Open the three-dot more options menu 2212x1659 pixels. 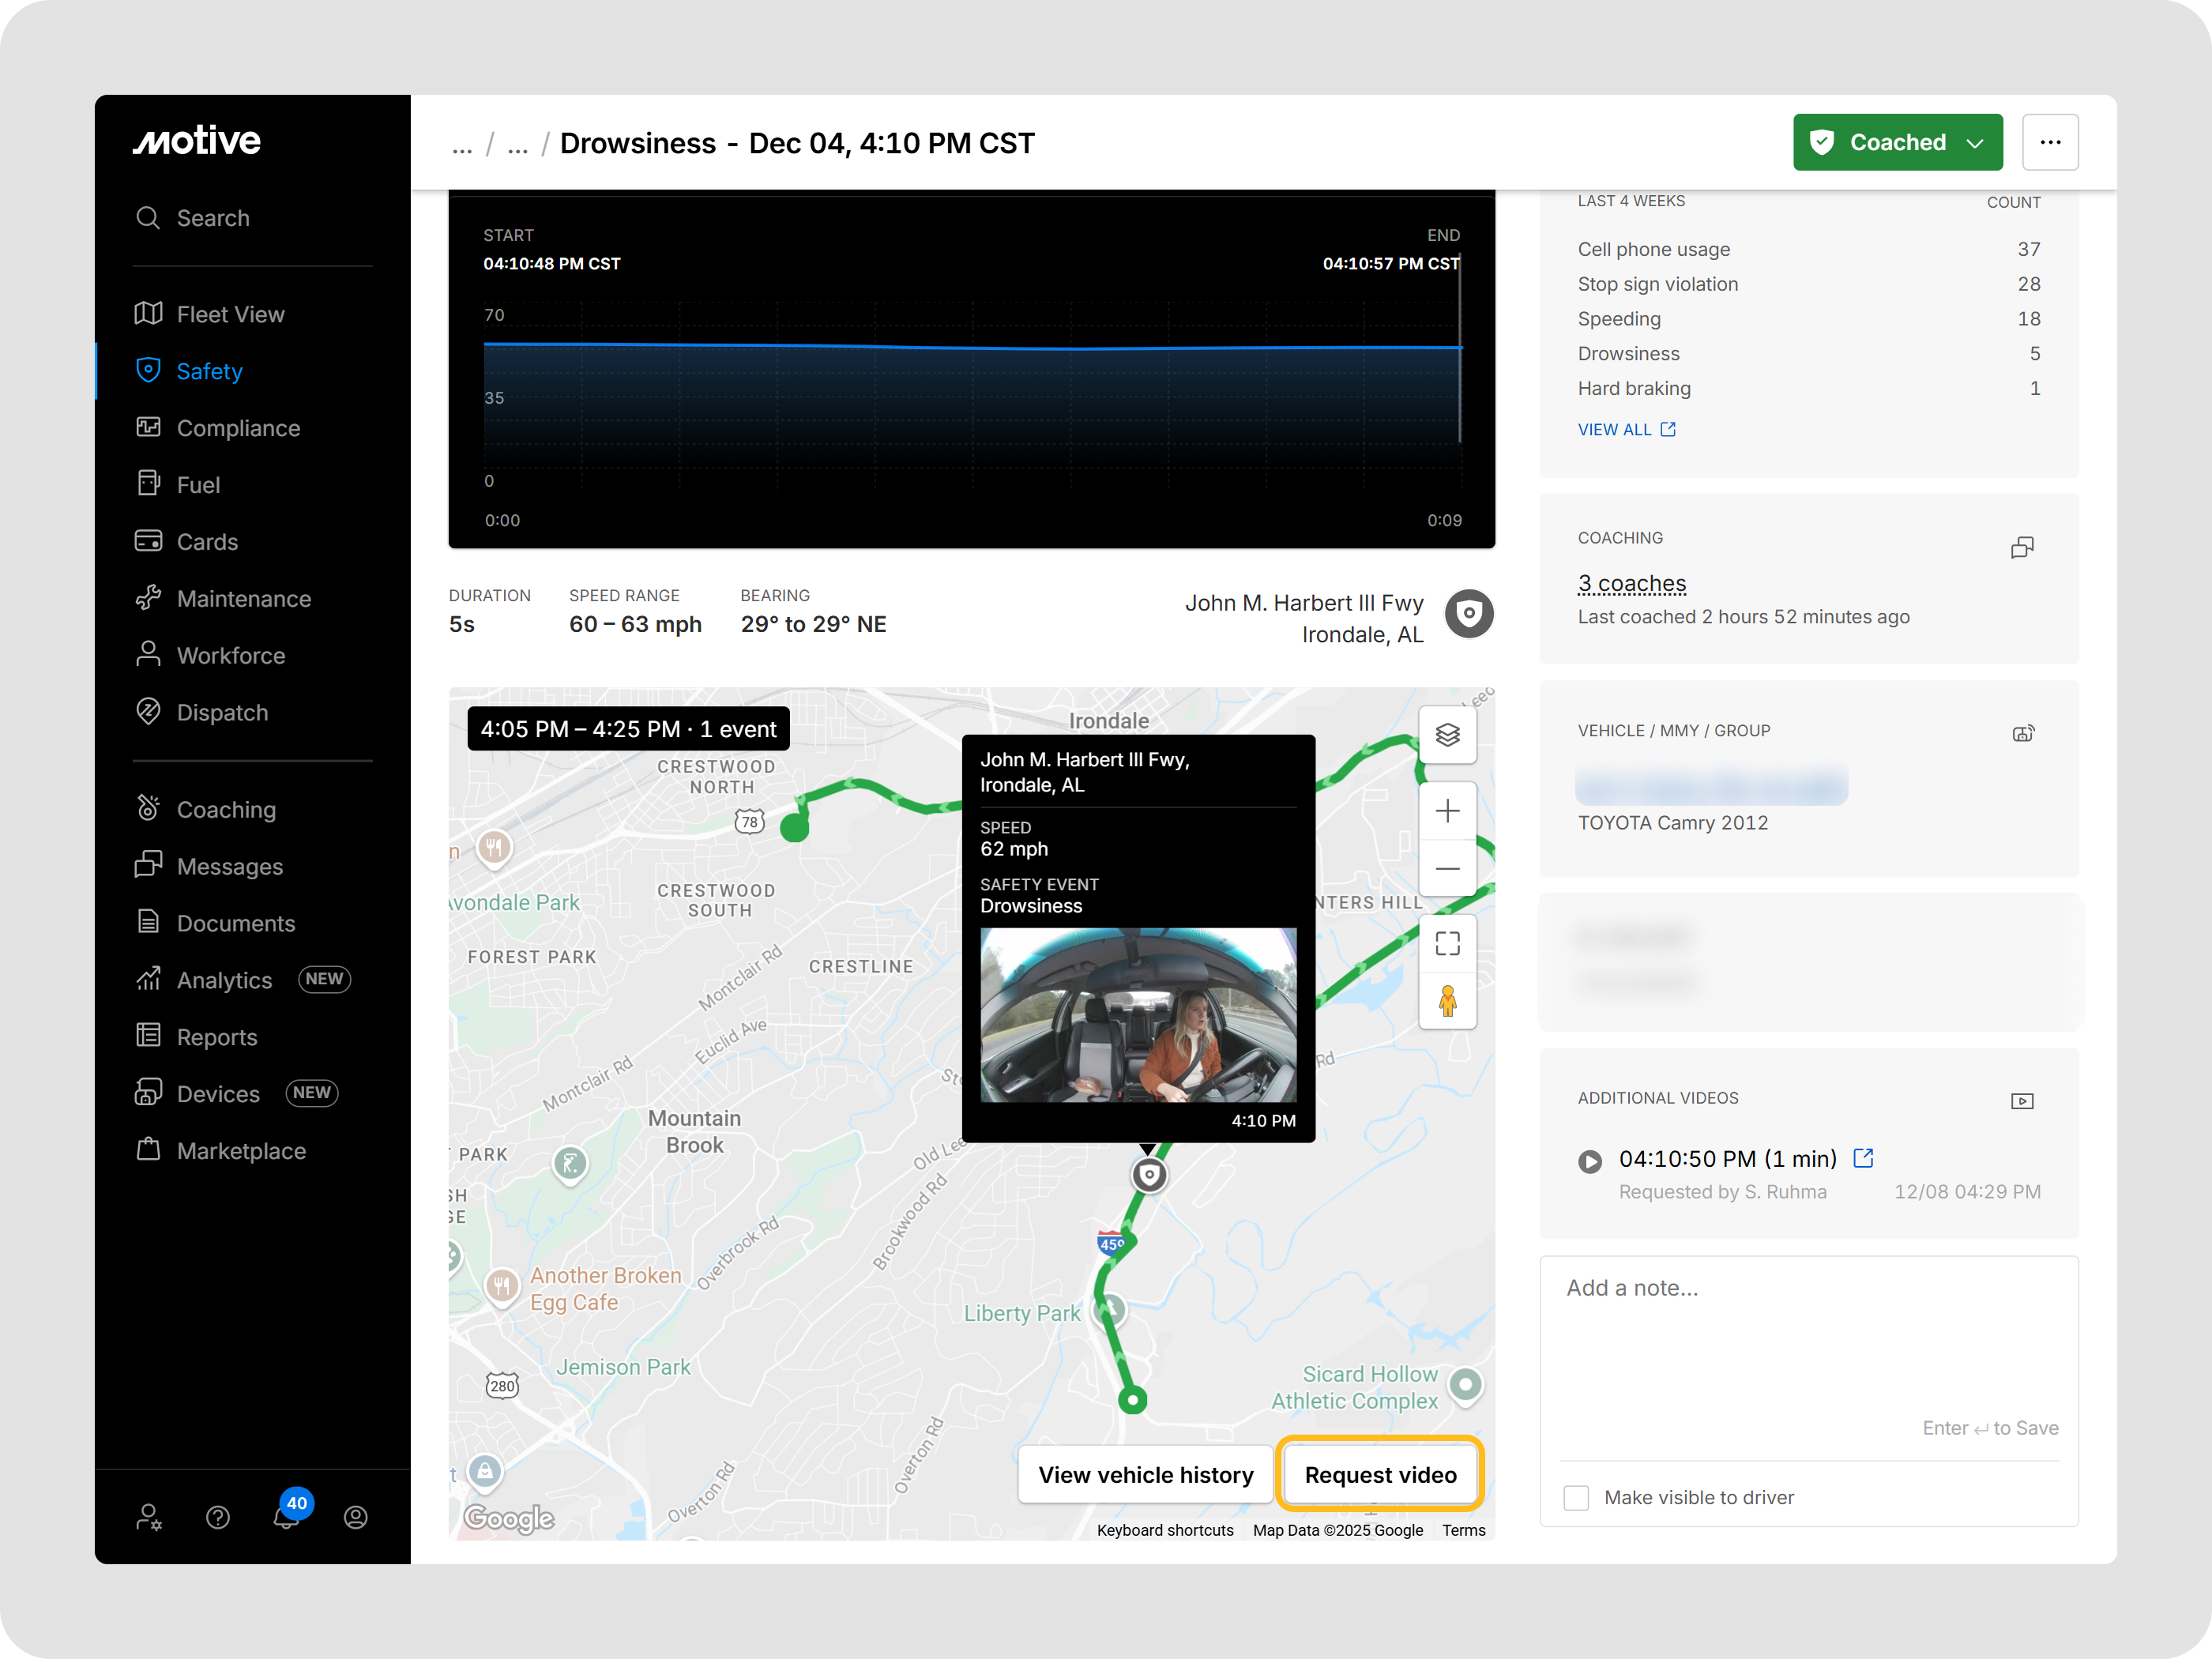2050,142
